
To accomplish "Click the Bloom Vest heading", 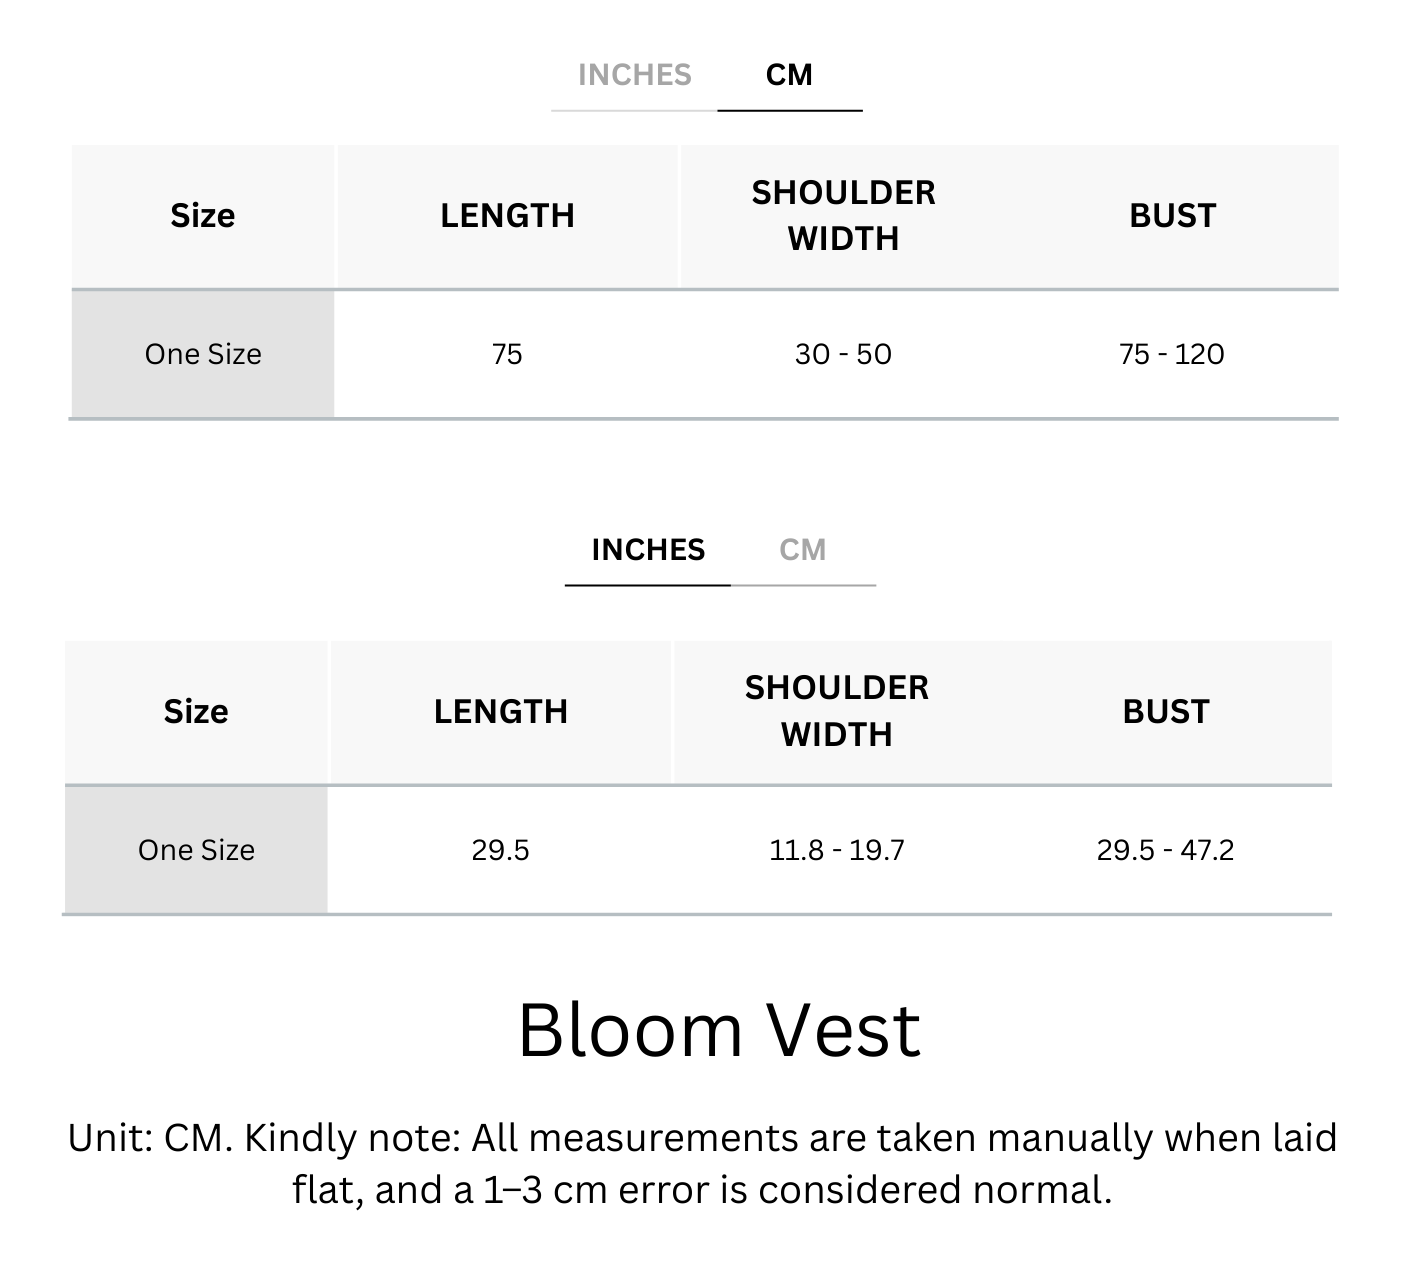I will tap(718, 1030).
